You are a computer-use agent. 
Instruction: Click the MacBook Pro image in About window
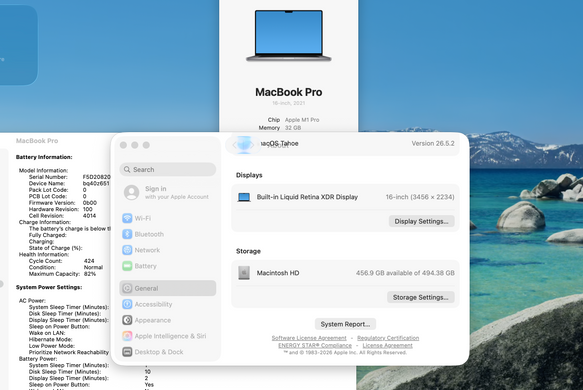click(x=289, y=36)
